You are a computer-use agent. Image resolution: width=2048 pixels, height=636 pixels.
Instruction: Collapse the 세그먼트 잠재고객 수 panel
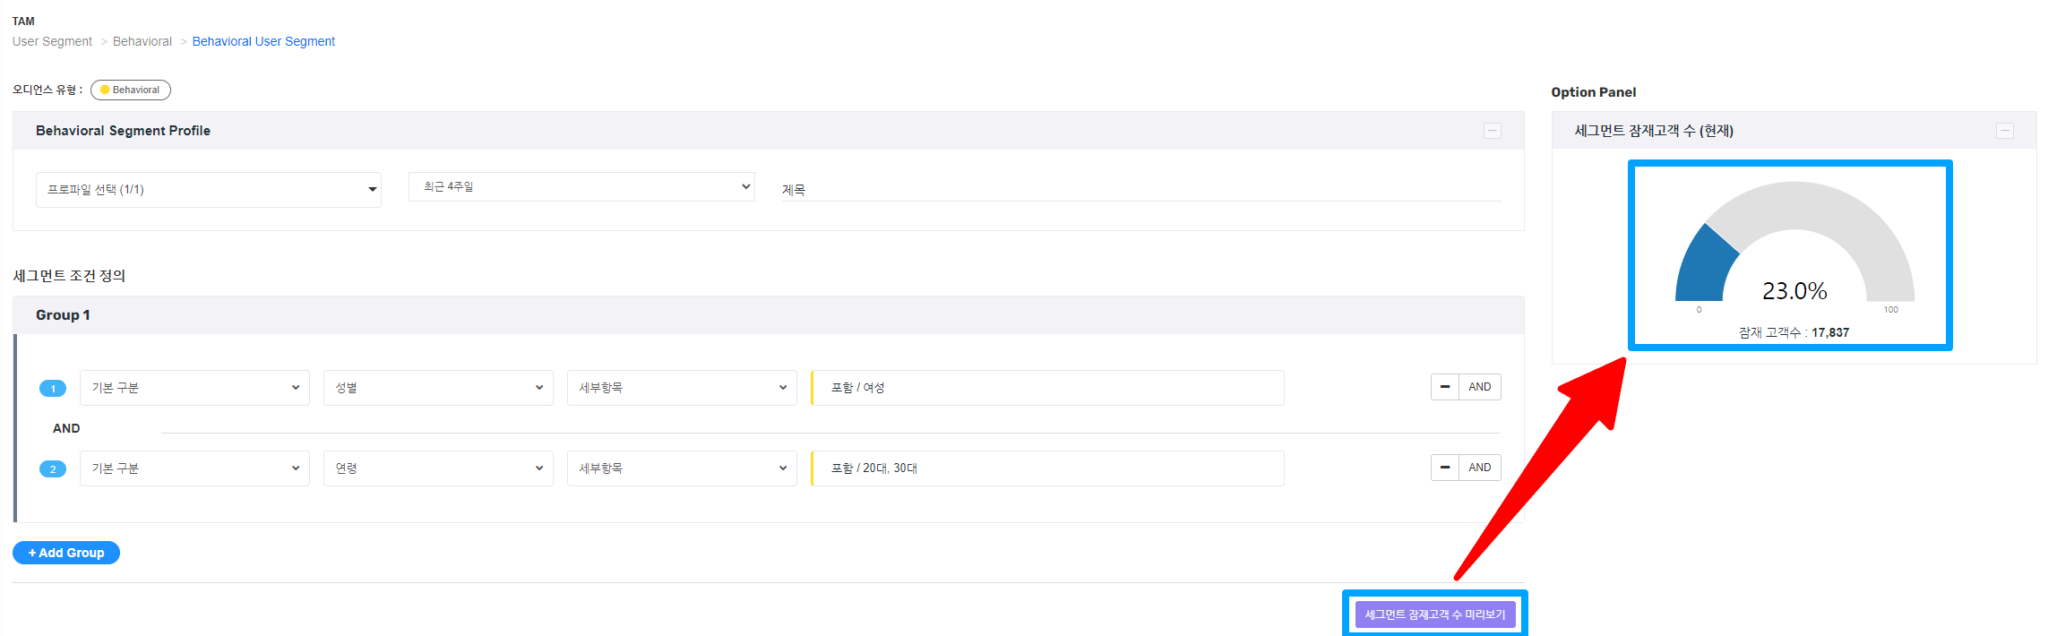[x=2004, y=131]
